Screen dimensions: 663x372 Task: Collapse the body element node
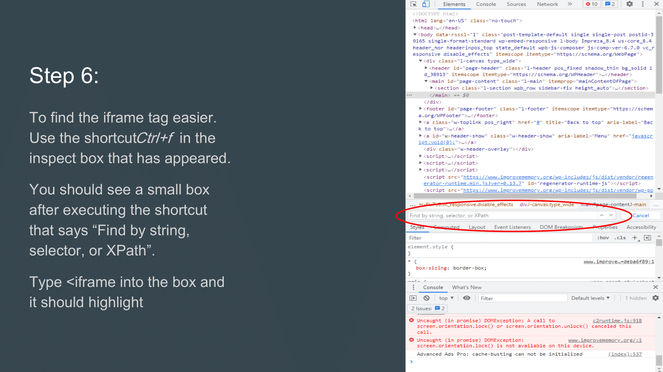tap(415, 34)
